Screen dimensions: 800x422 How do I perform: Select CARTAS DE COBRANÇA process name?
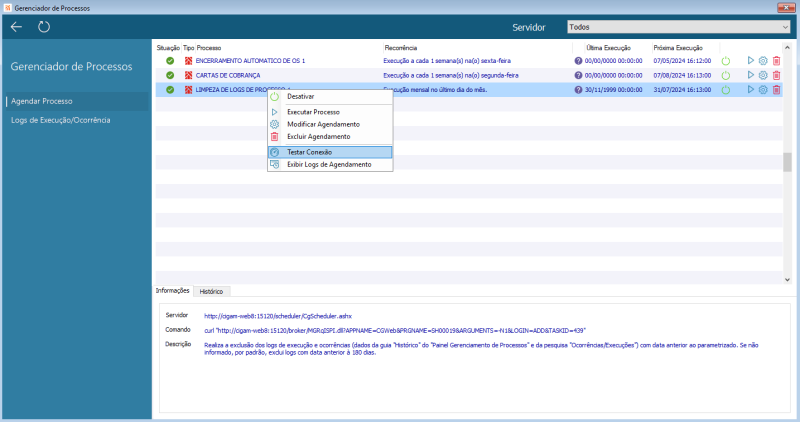[228, 75]
